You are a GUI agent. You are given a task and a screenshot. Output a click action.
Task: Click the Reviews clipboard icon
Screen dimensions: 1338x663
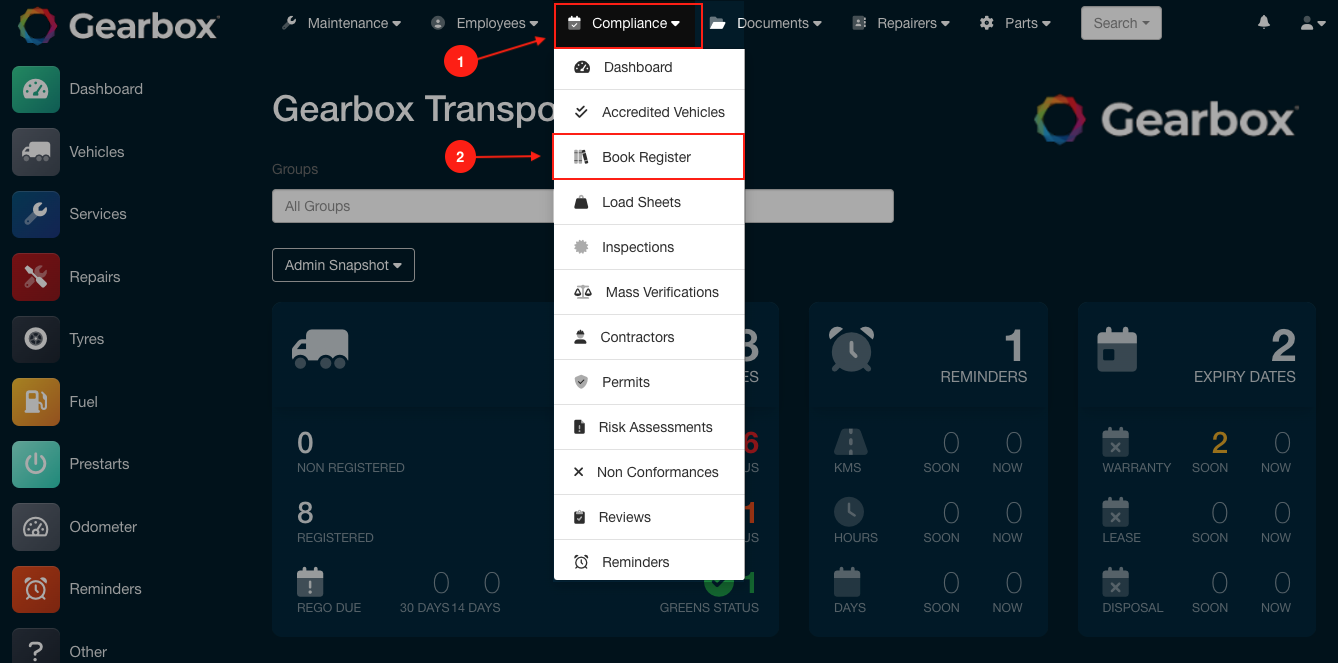[580, 517]
